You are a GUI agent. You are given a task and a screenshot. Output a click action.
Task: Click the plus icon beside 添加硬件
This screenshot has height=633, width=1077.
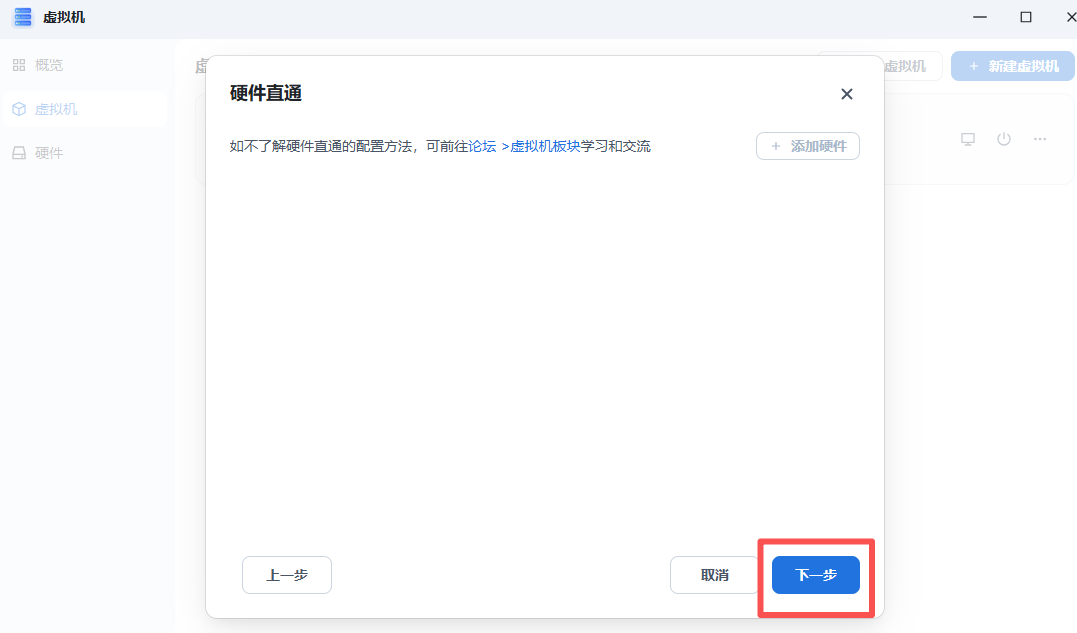point(776,146)
